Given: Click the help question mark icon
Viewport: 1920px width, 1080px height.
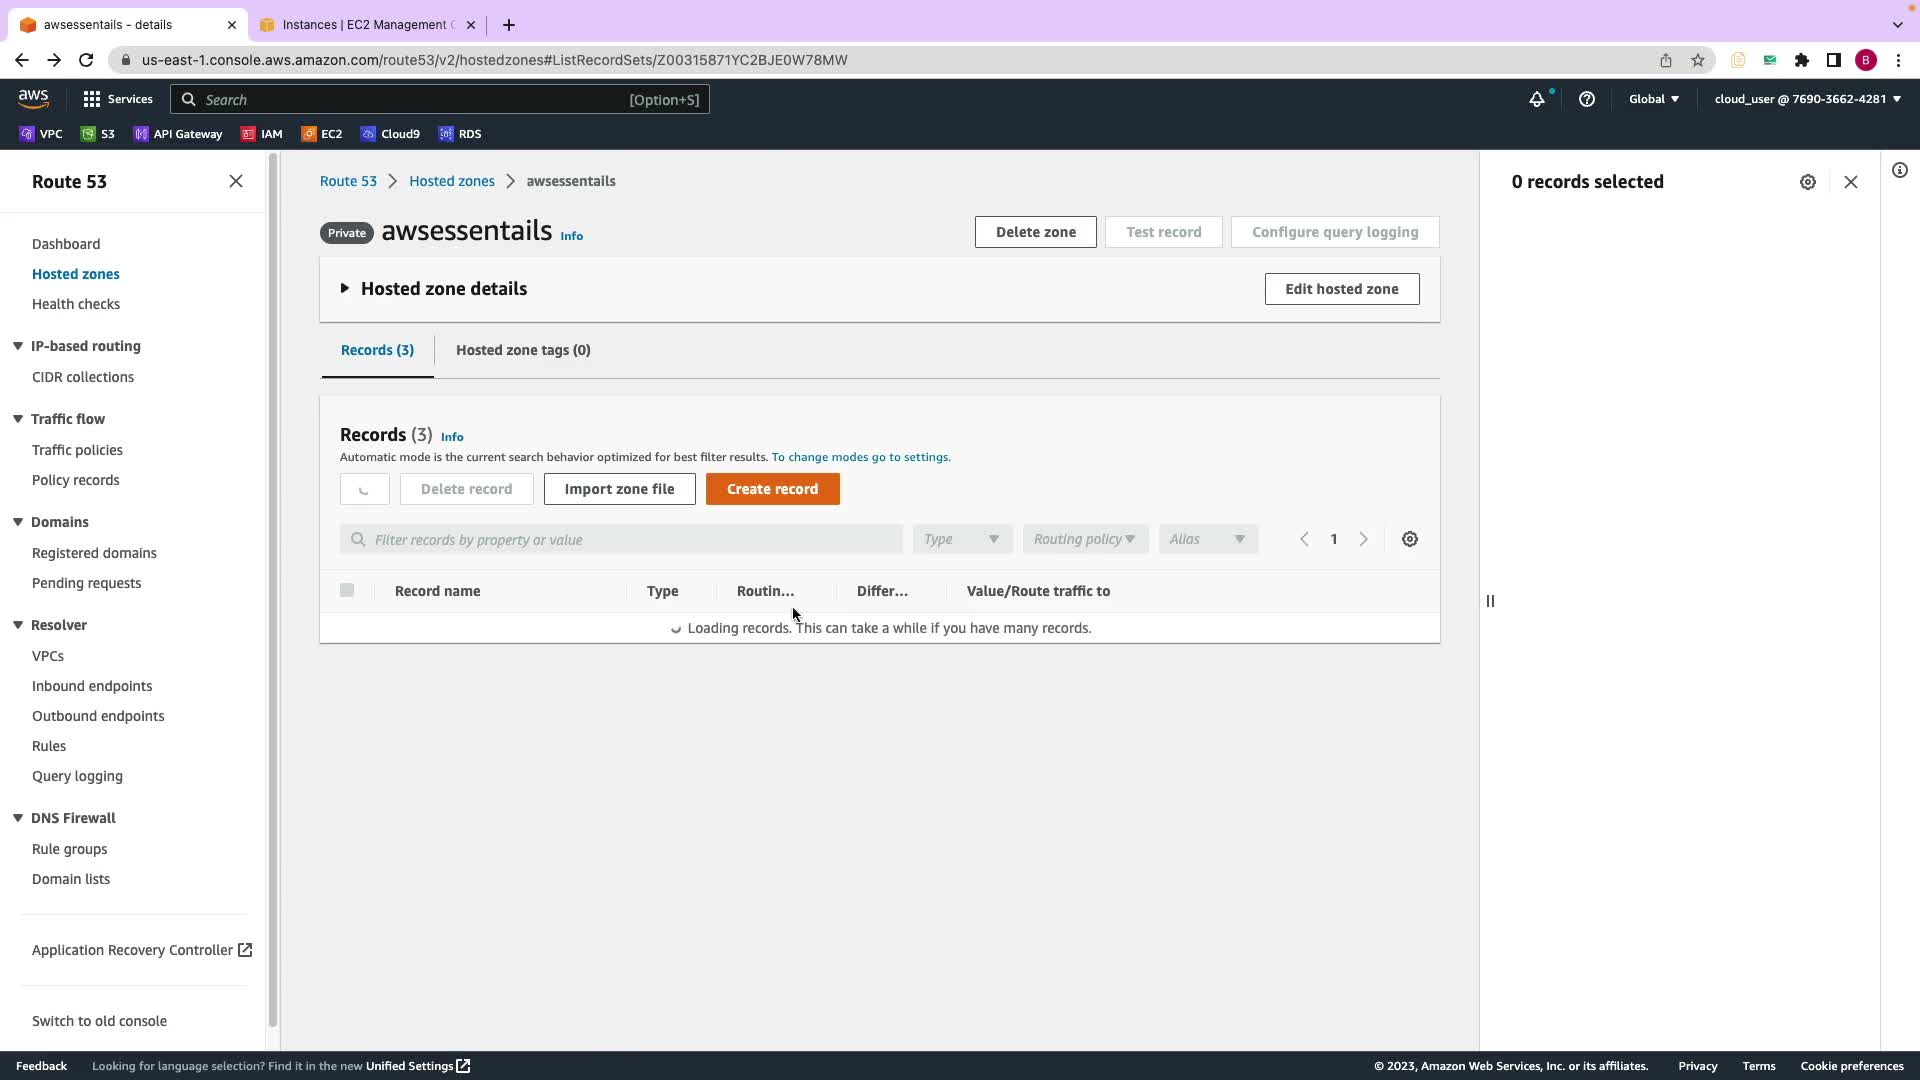Looking at the screenshot, I should point(1586,99).
